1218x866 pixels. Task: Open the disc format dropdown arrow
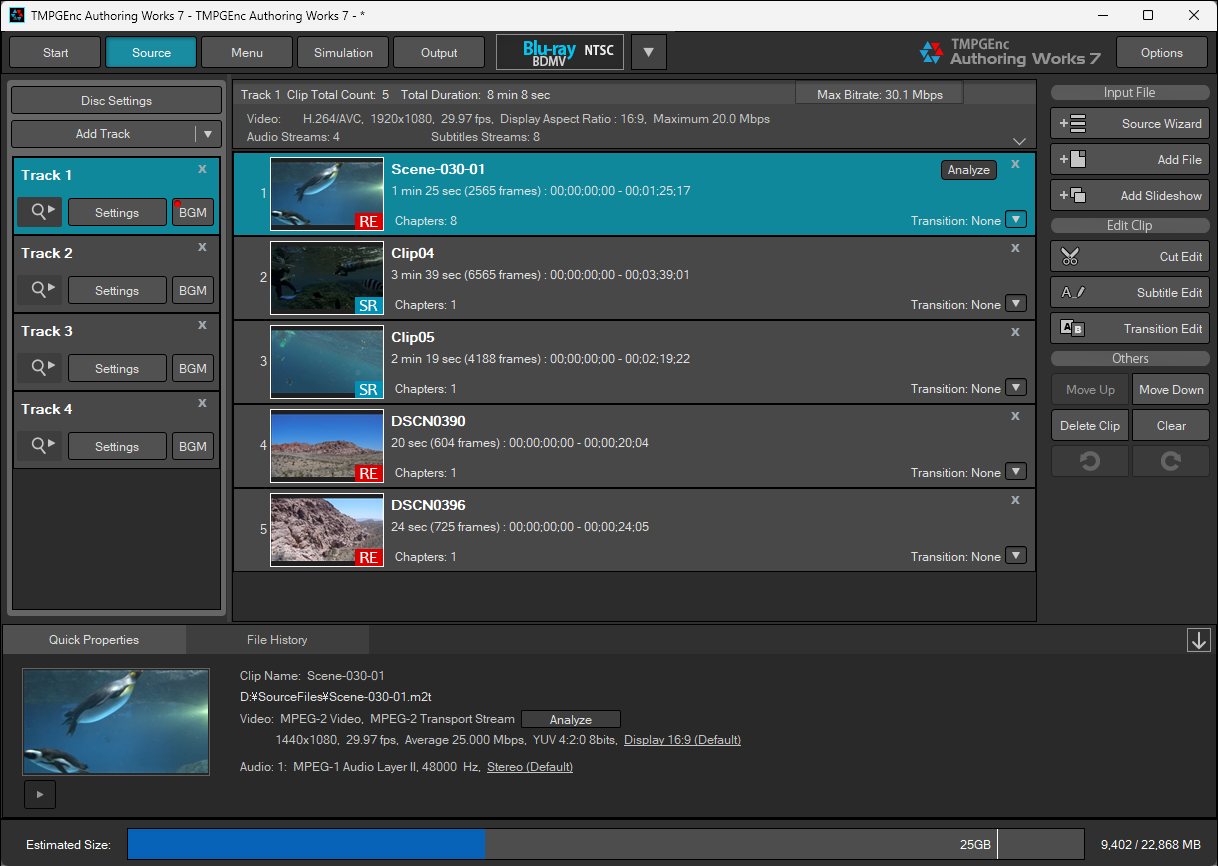coord(649,52)
